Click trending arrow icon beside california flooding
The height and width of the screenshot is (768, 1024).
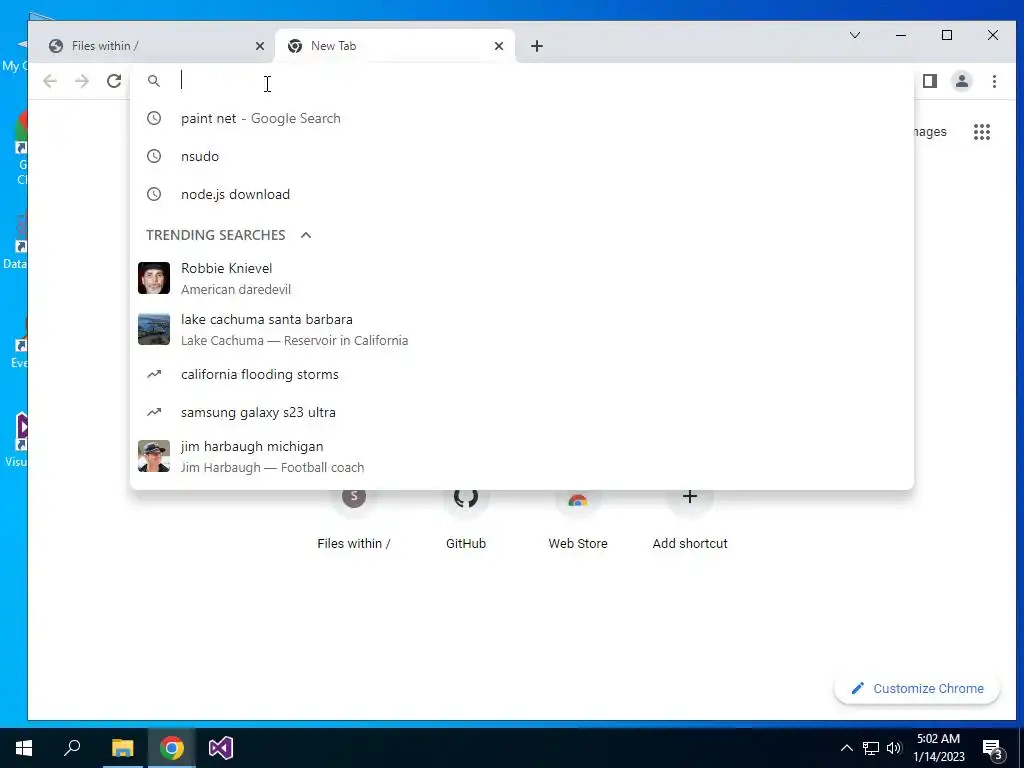tap(154, 374)
